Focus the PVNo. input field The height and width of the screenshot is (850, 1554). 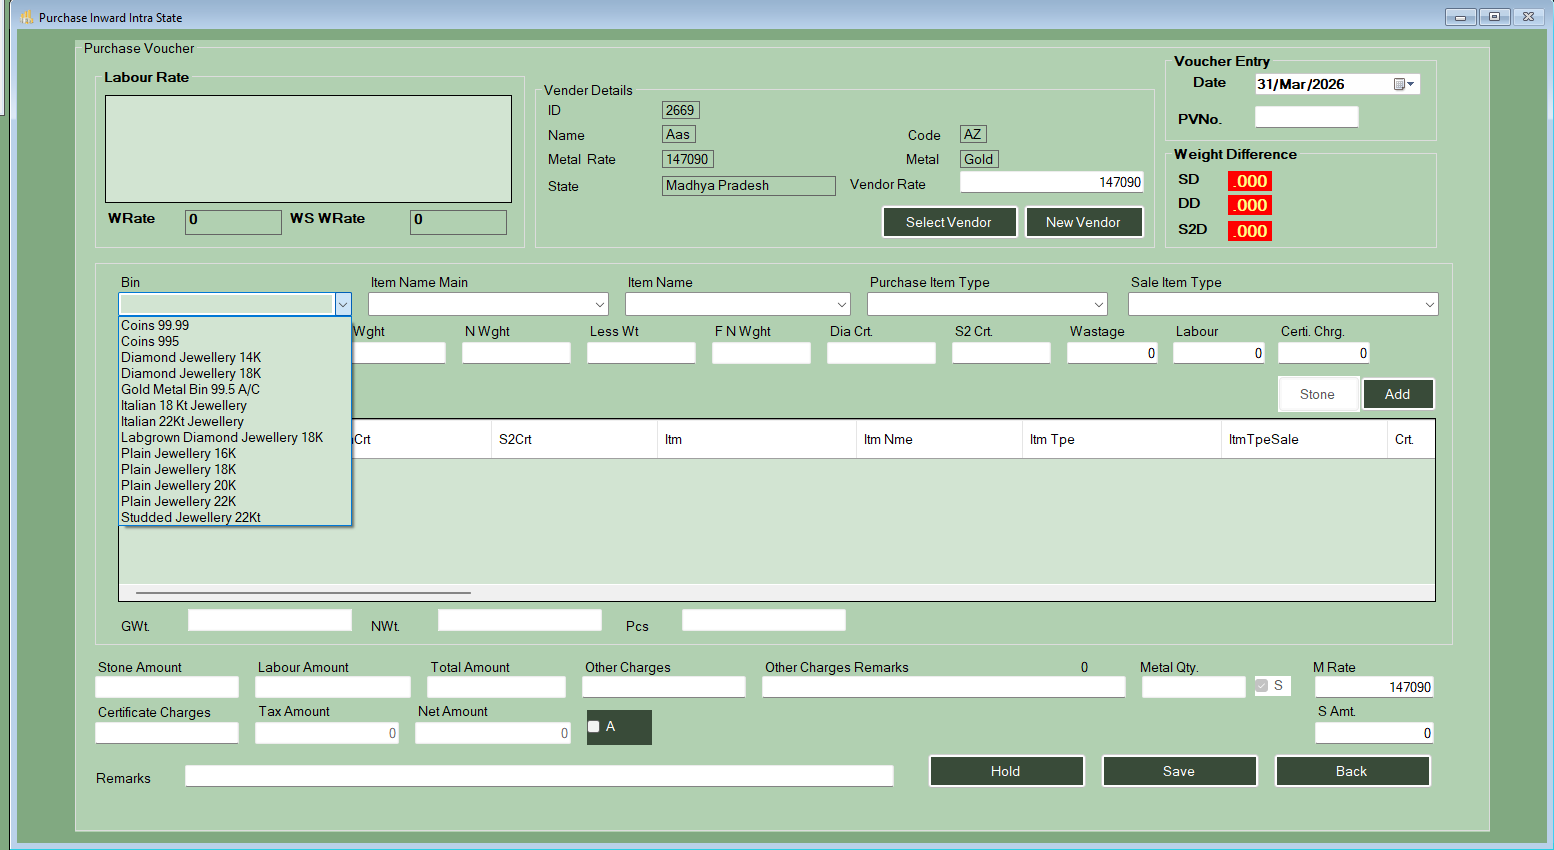[1306, 117]
